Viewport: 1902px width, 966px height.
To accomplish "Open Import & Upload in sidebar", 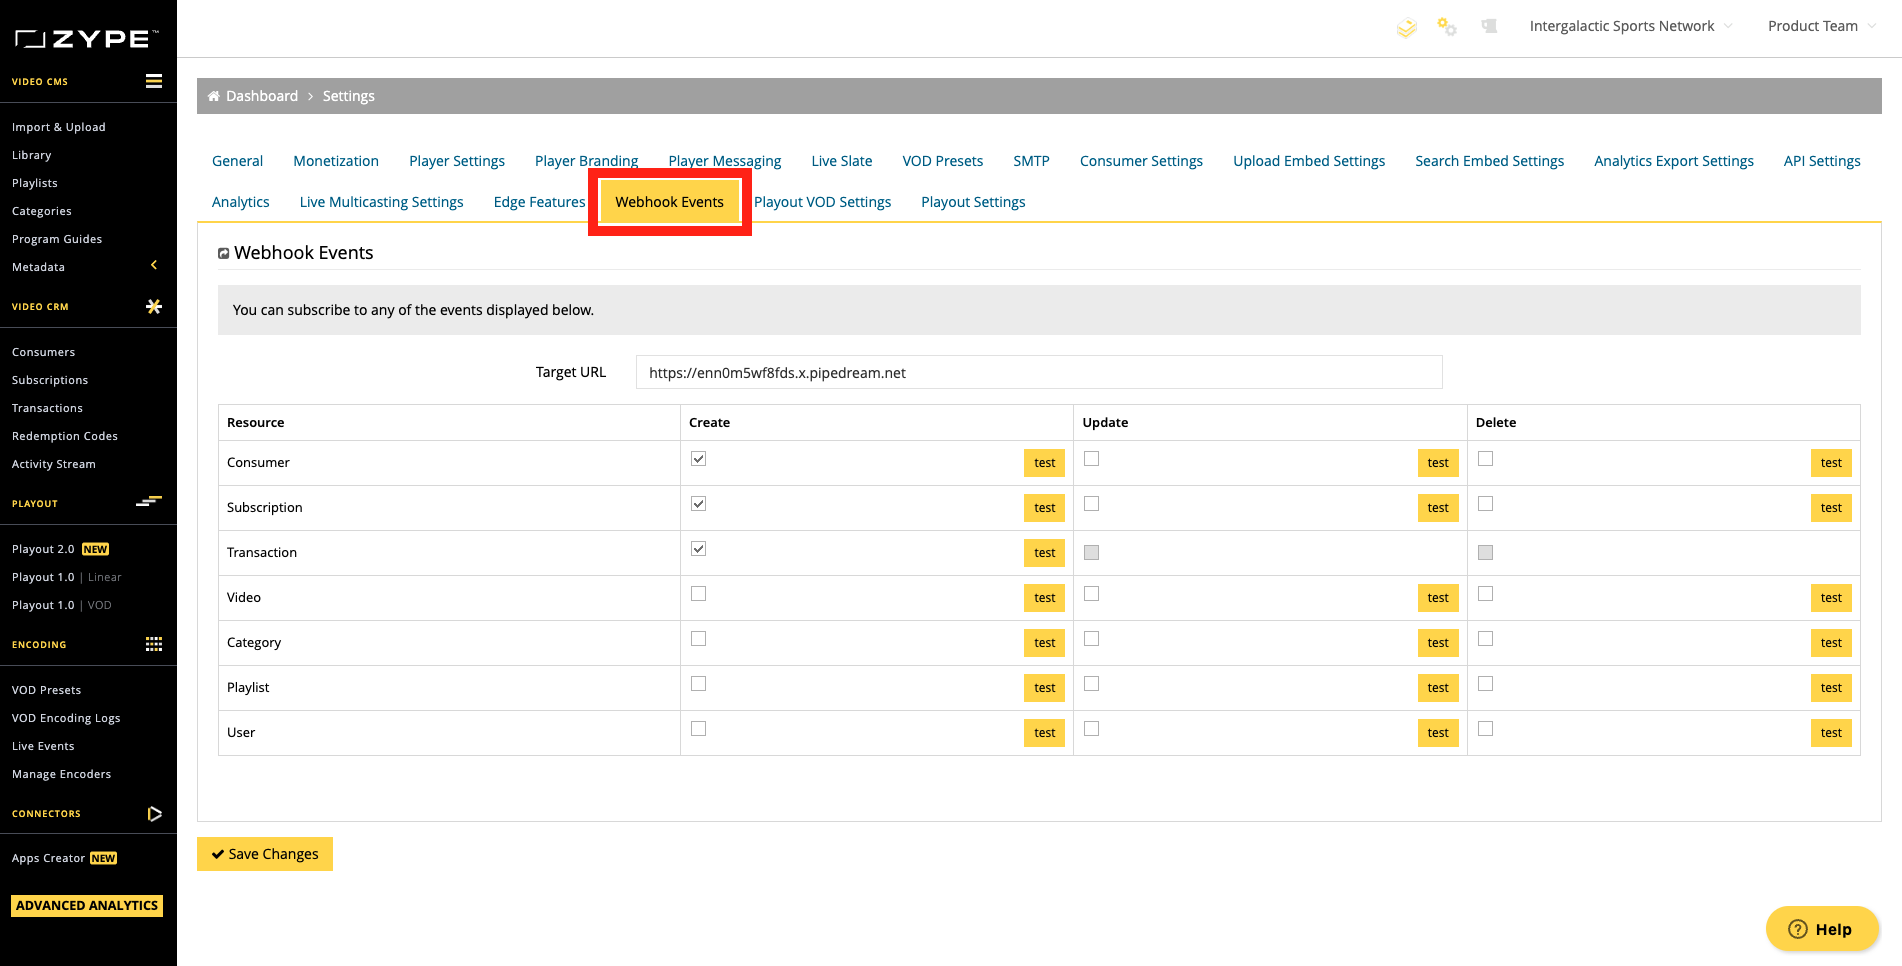I will 59,127.
